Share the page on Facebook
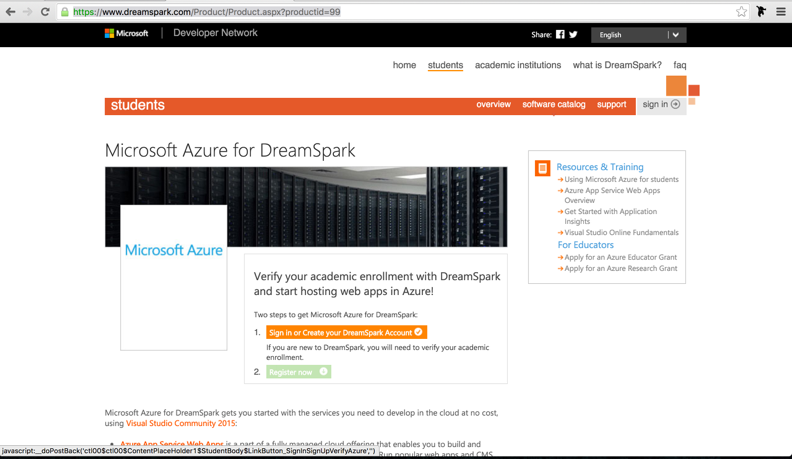 pyautogui.click(x=560, y=34)
